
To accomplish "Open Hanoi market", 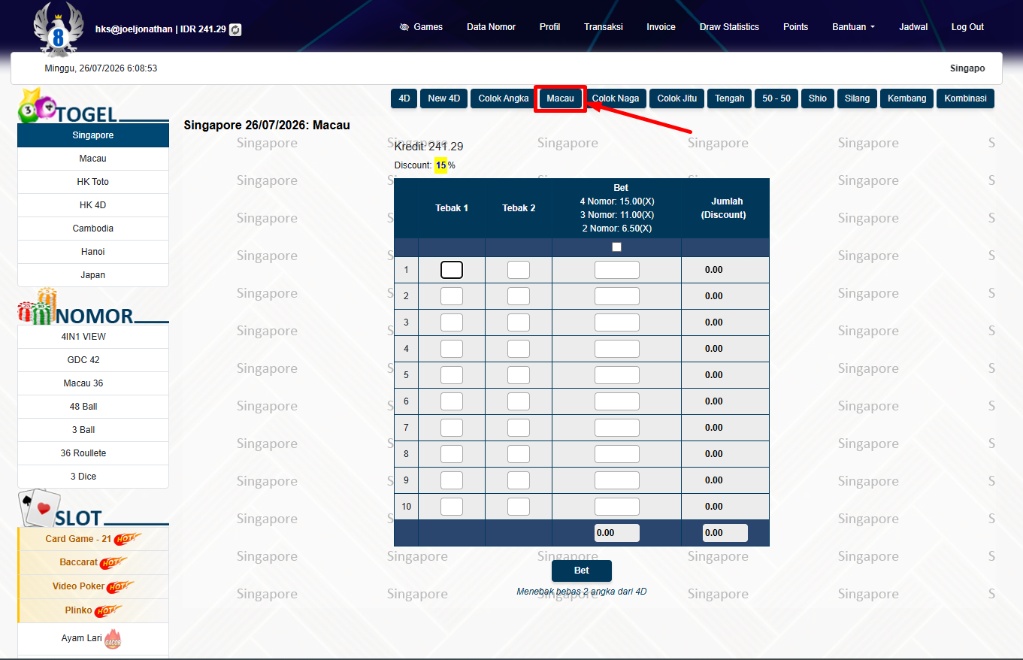I will tap(93, 252).
